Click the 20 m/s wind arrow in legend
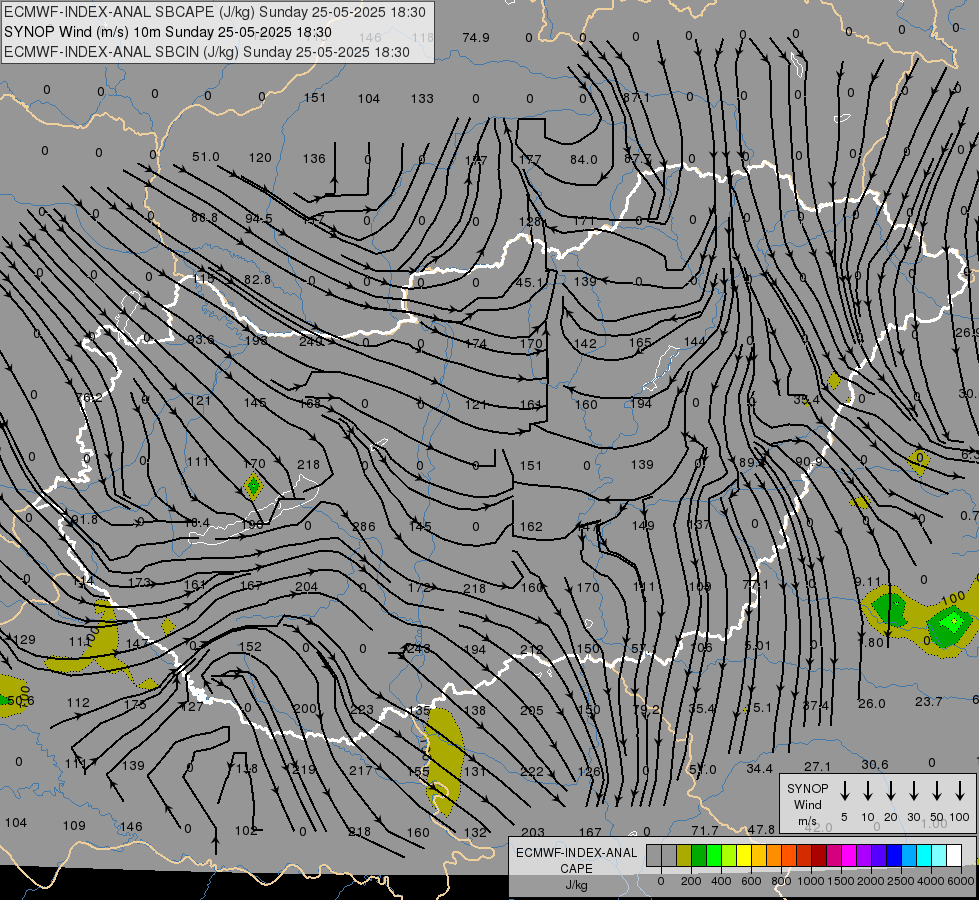The image size is (979, 900). [x=891, y=790]
